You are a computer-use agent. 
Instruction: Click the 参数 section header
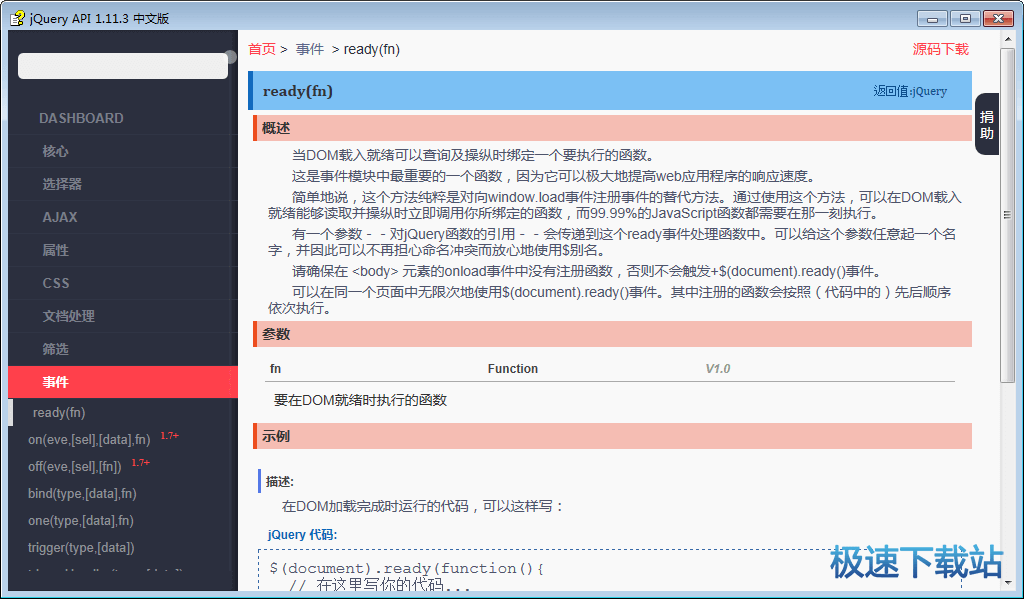[x=613, y=334]
